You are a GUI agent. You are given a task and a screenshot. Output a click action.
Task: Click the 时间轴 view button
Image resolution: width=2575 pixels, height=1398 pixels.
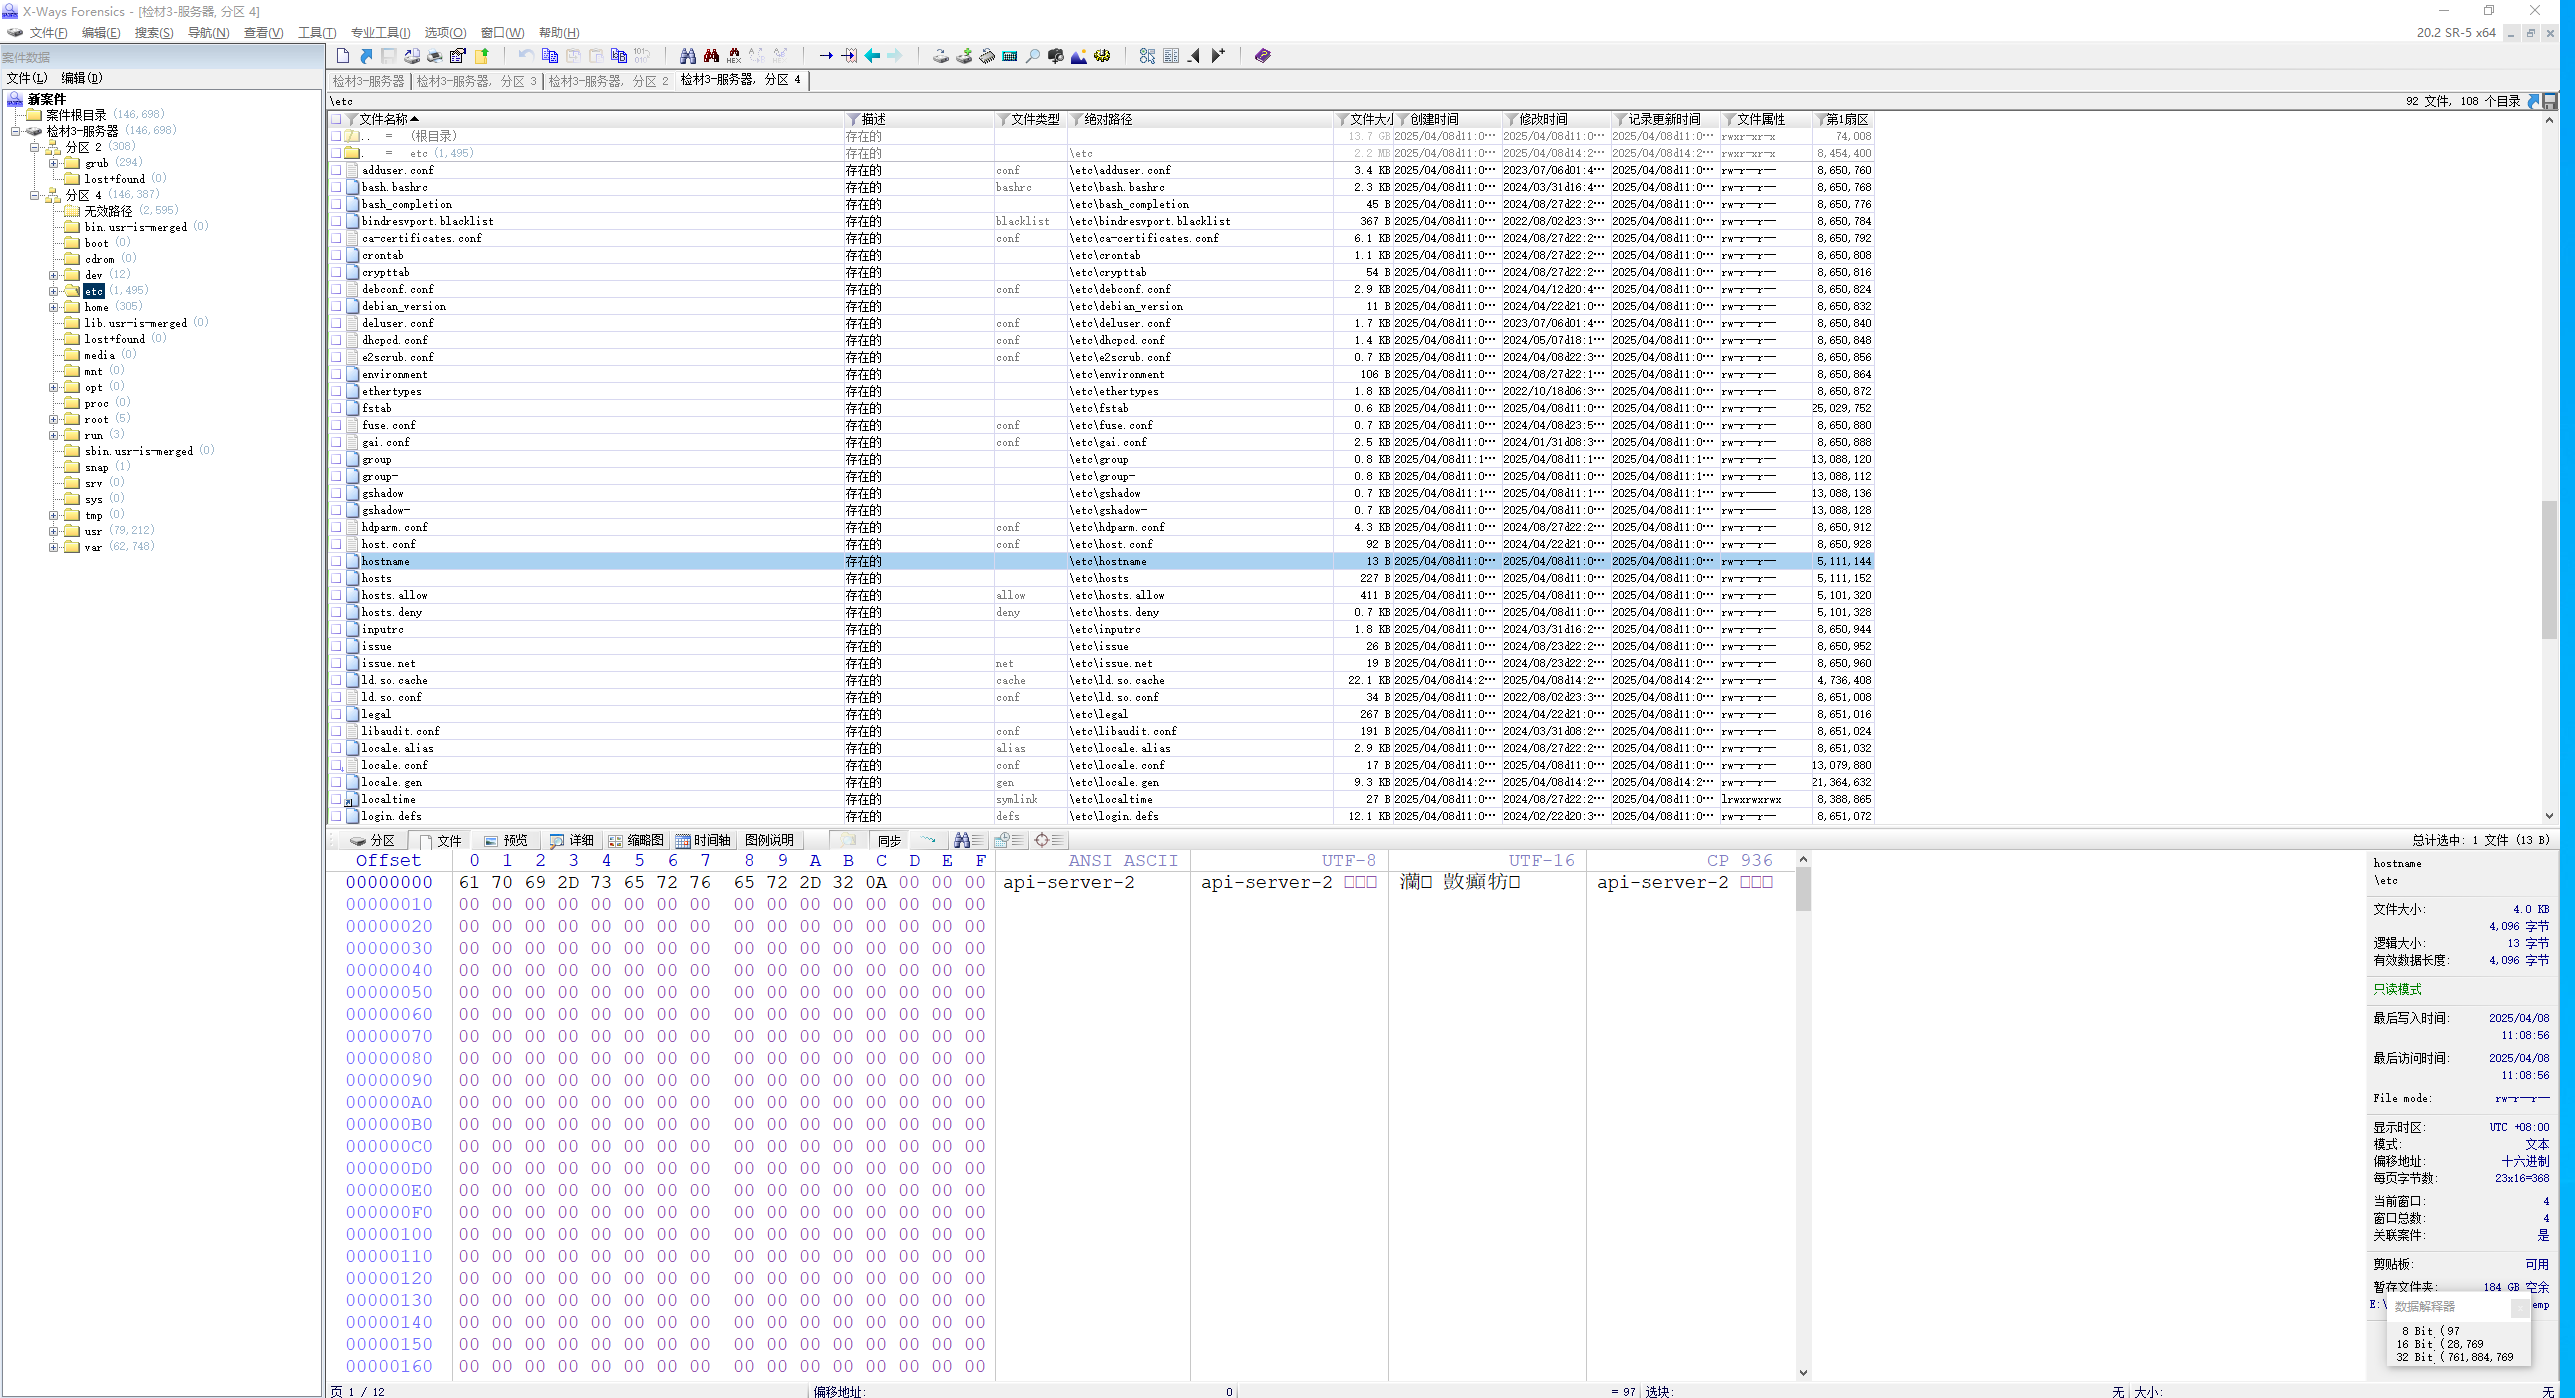click(x=703, y=840)
